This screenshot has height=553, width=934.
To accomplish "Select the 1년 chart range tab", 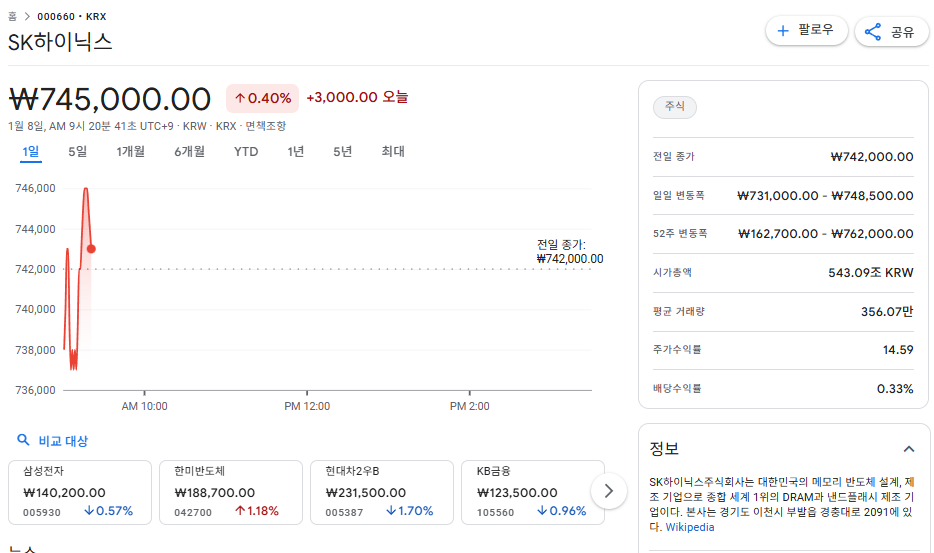I will click(x=295, y=151).
